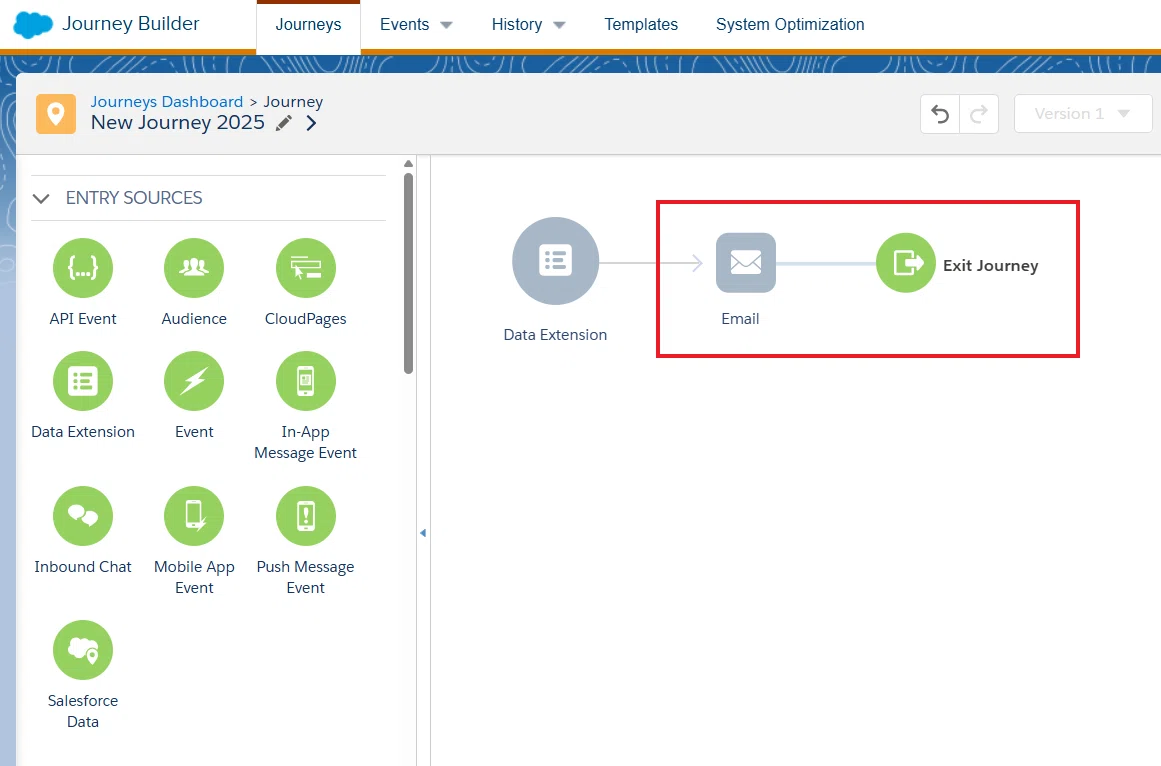Image resolution: width=1161 pixels, height=766 pixels.
Task: Click the Email label under activity
Action: click(x=740, y=319)
